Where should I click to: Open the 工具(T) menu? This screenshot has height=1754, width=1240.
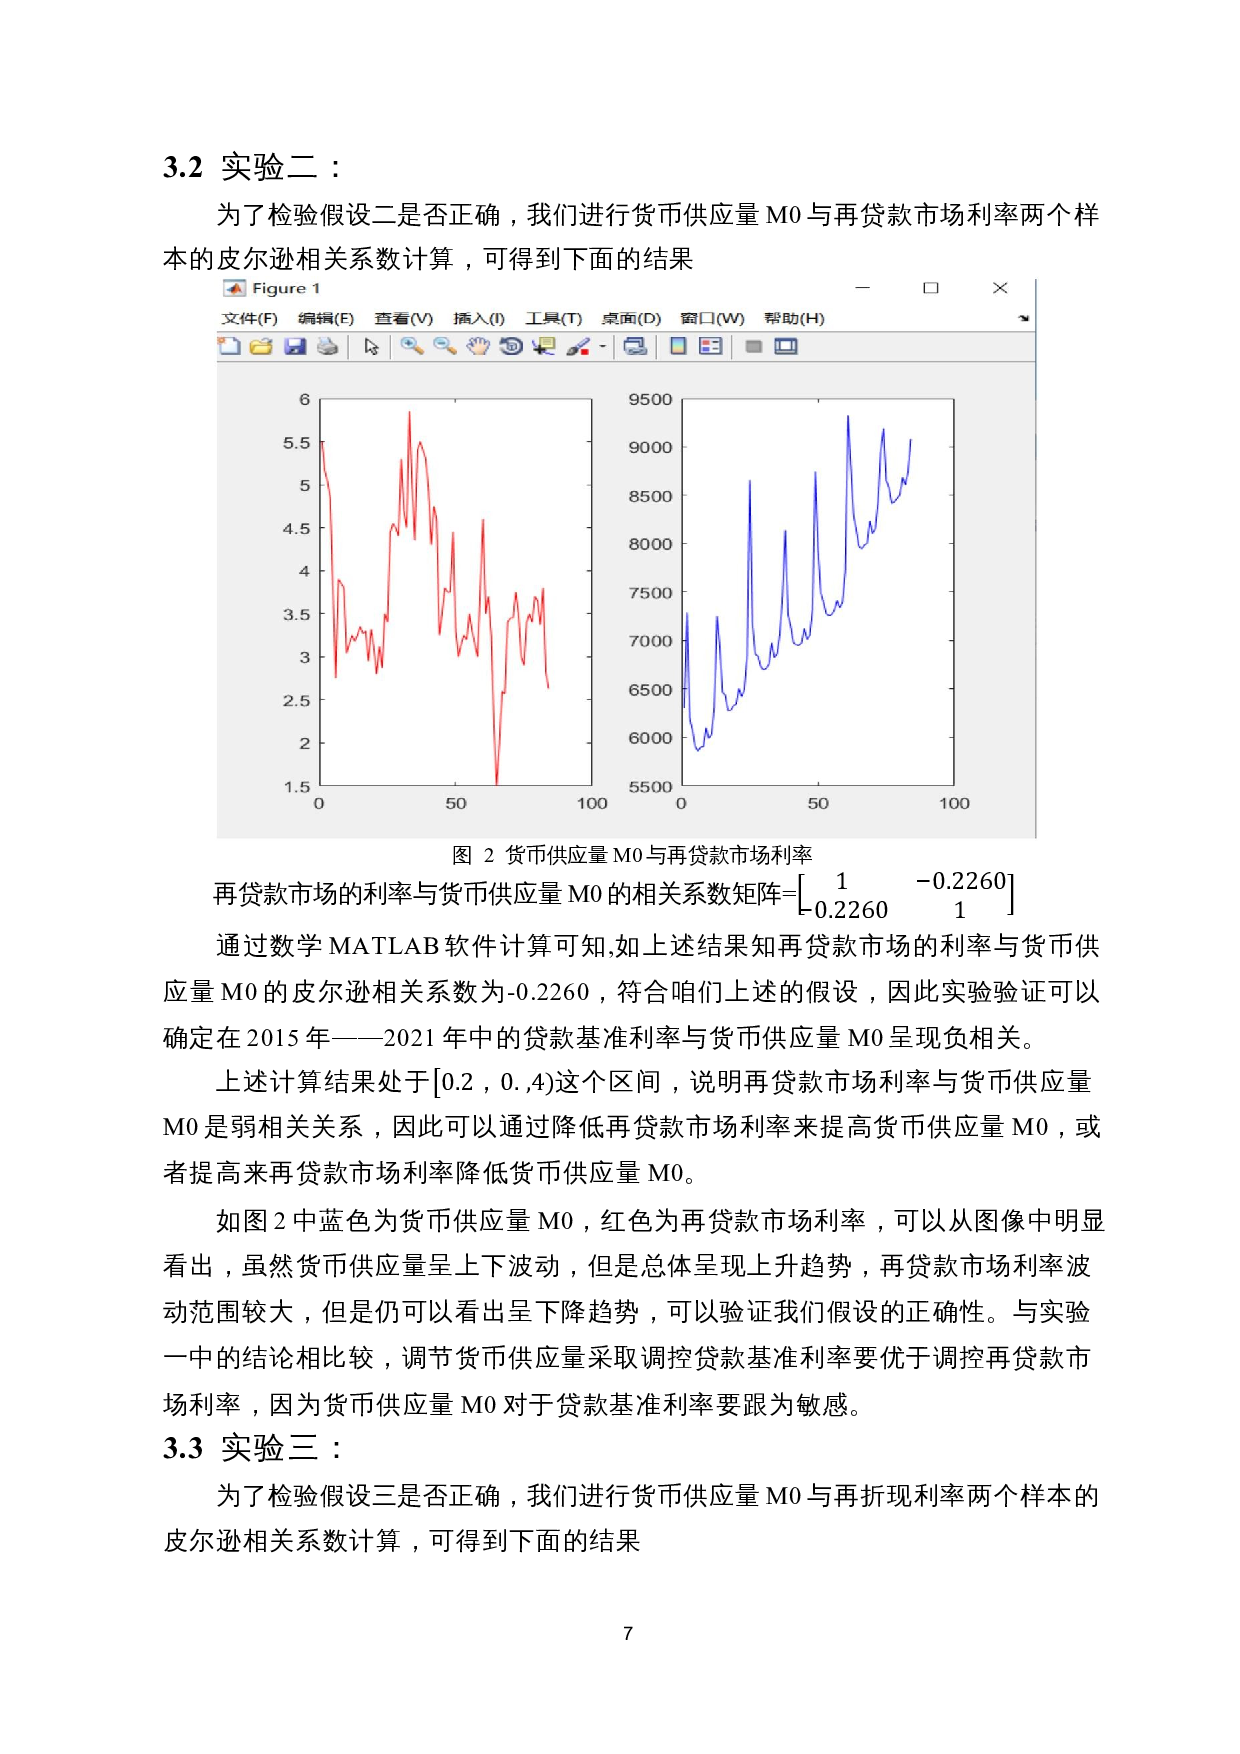(x=553, y=318)
